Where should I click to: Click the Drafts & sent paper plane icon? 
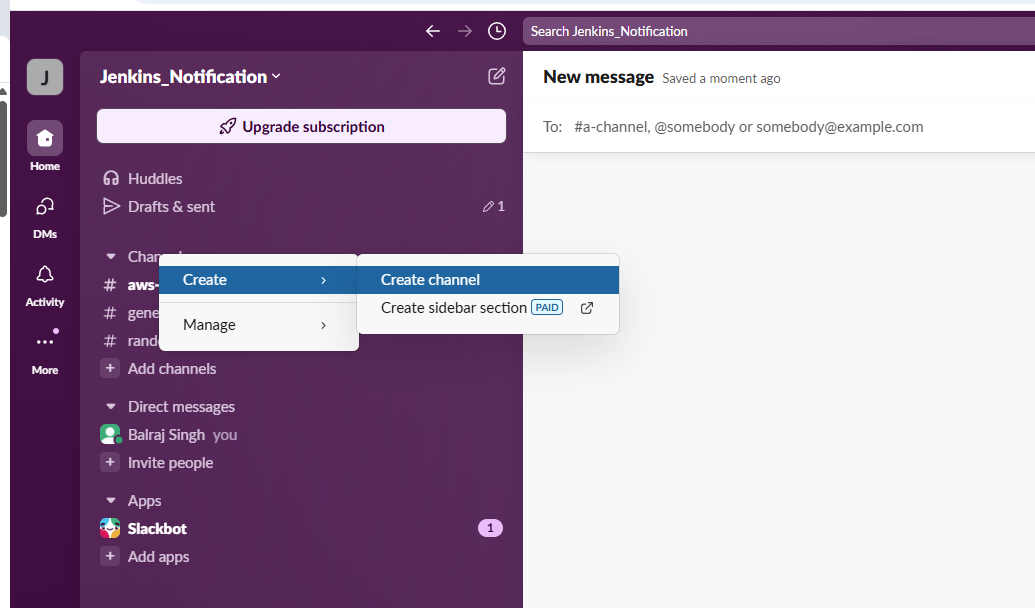pyautogui.click(x=111, y=207)
